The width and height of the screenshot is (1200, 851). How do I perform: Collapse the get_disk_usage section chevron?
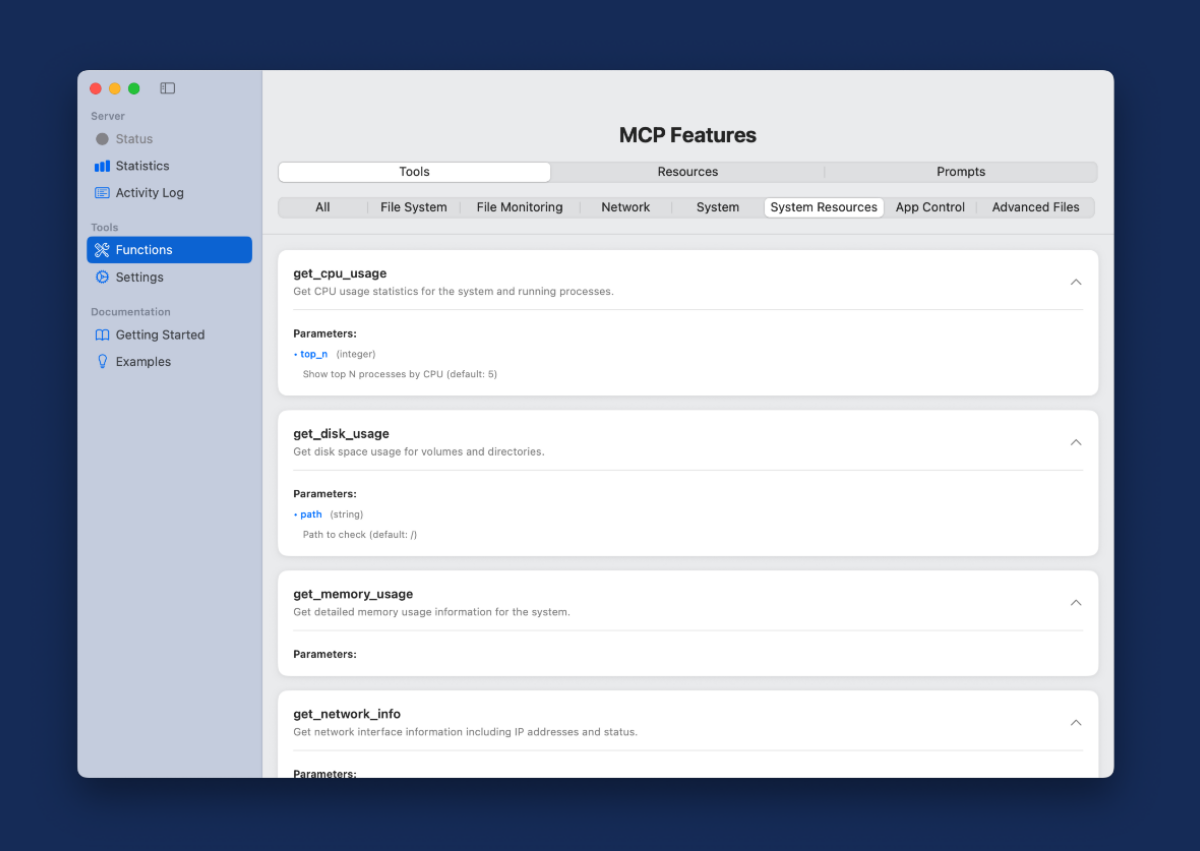tap(1076, 442)
